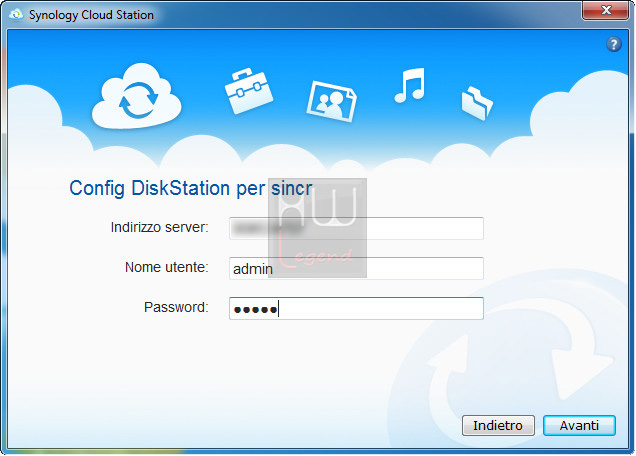Screen dimensions: 636x456
Task: Click the photo icon in banner
Action: pyautogui.click(x=331, y=101)
